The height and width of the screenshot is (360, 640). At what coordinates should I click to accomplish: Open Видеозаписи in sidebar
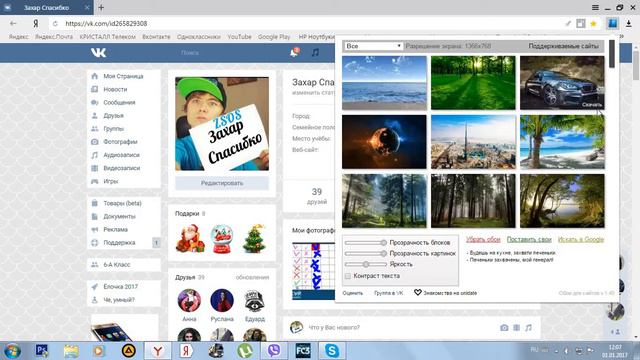pos(123,168)
